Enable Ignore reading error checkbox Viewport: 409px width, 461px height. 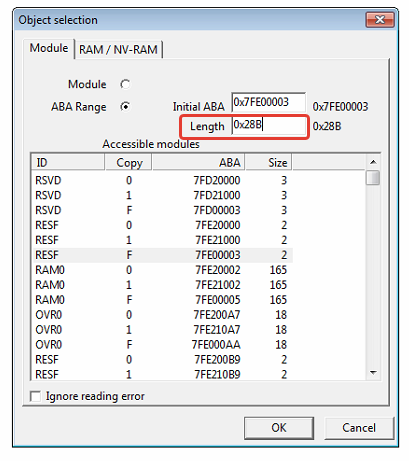pyautogui.click(x=35, y=396)
